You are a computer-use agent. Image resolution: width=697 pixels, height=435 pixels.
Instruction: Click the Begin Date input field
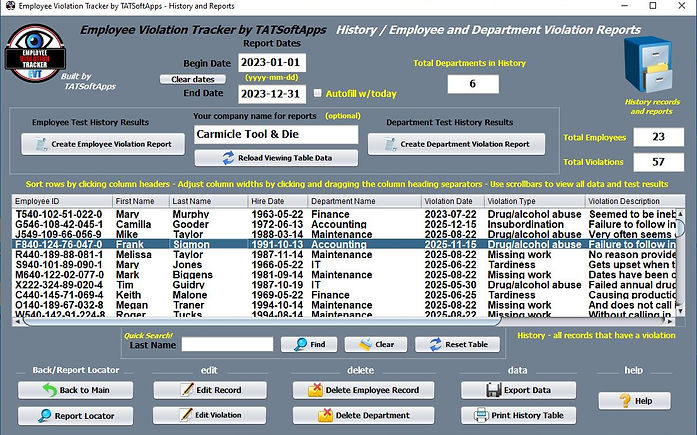point(272,62)
